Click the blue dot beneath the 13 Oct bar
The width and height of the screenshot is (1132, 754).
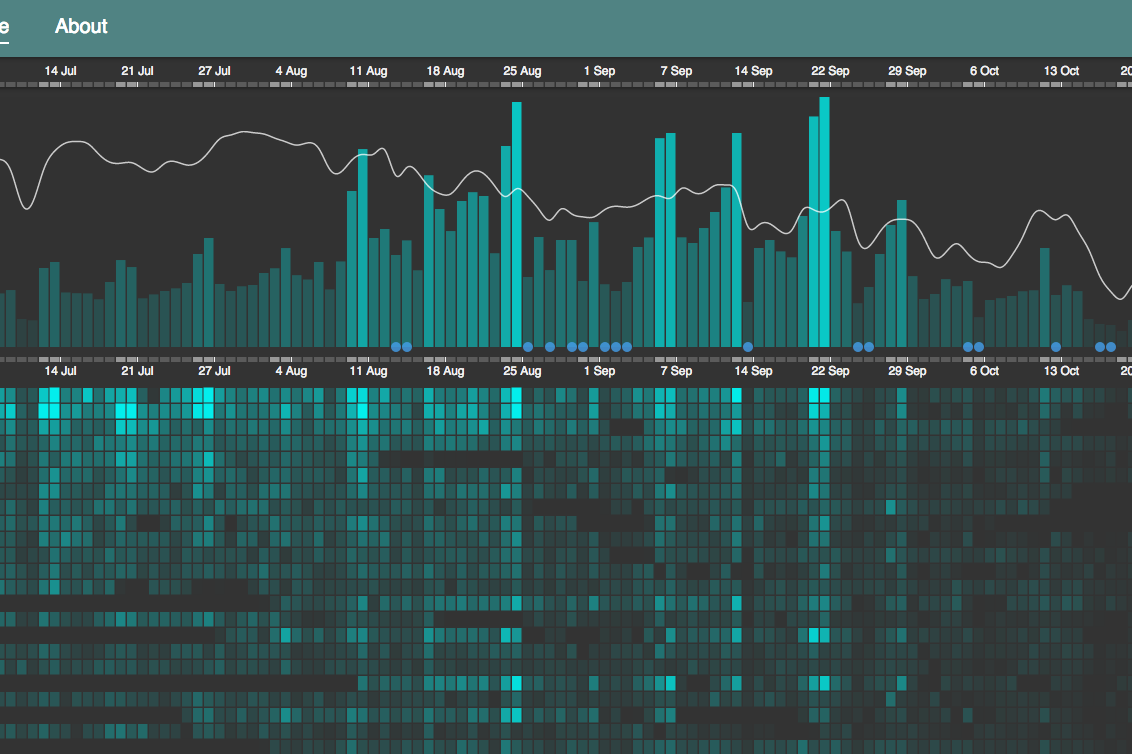coord(1056,347)
